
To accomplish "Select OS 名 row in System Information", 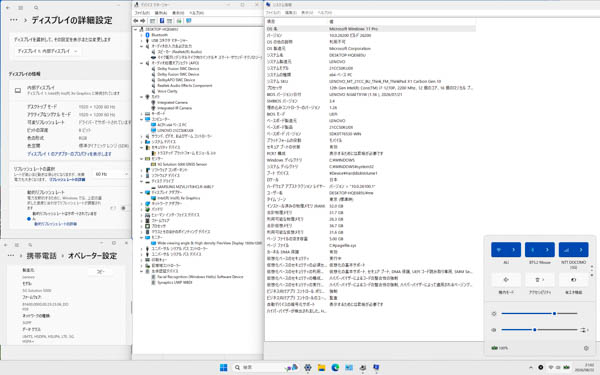I will 370,29.
